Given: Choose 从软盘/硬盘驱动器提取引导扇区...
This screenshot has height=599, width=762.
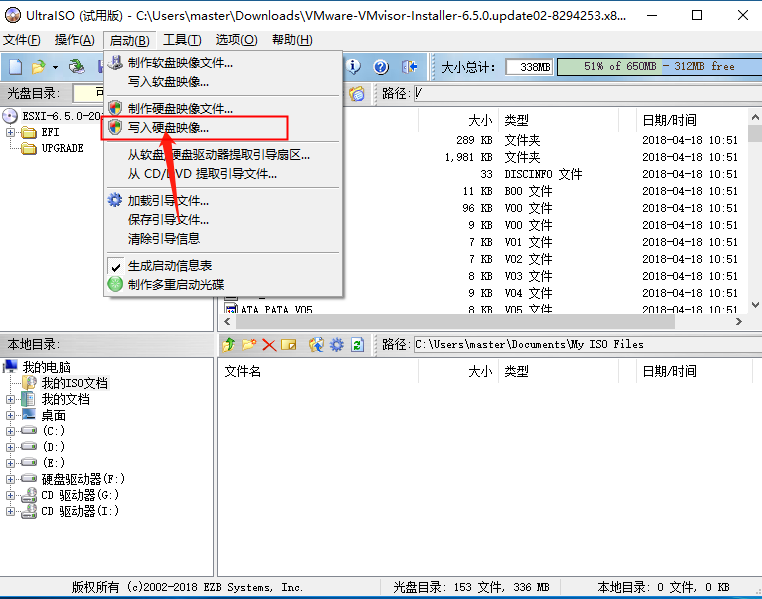Looking at the screenshot, I should (224, 154).
